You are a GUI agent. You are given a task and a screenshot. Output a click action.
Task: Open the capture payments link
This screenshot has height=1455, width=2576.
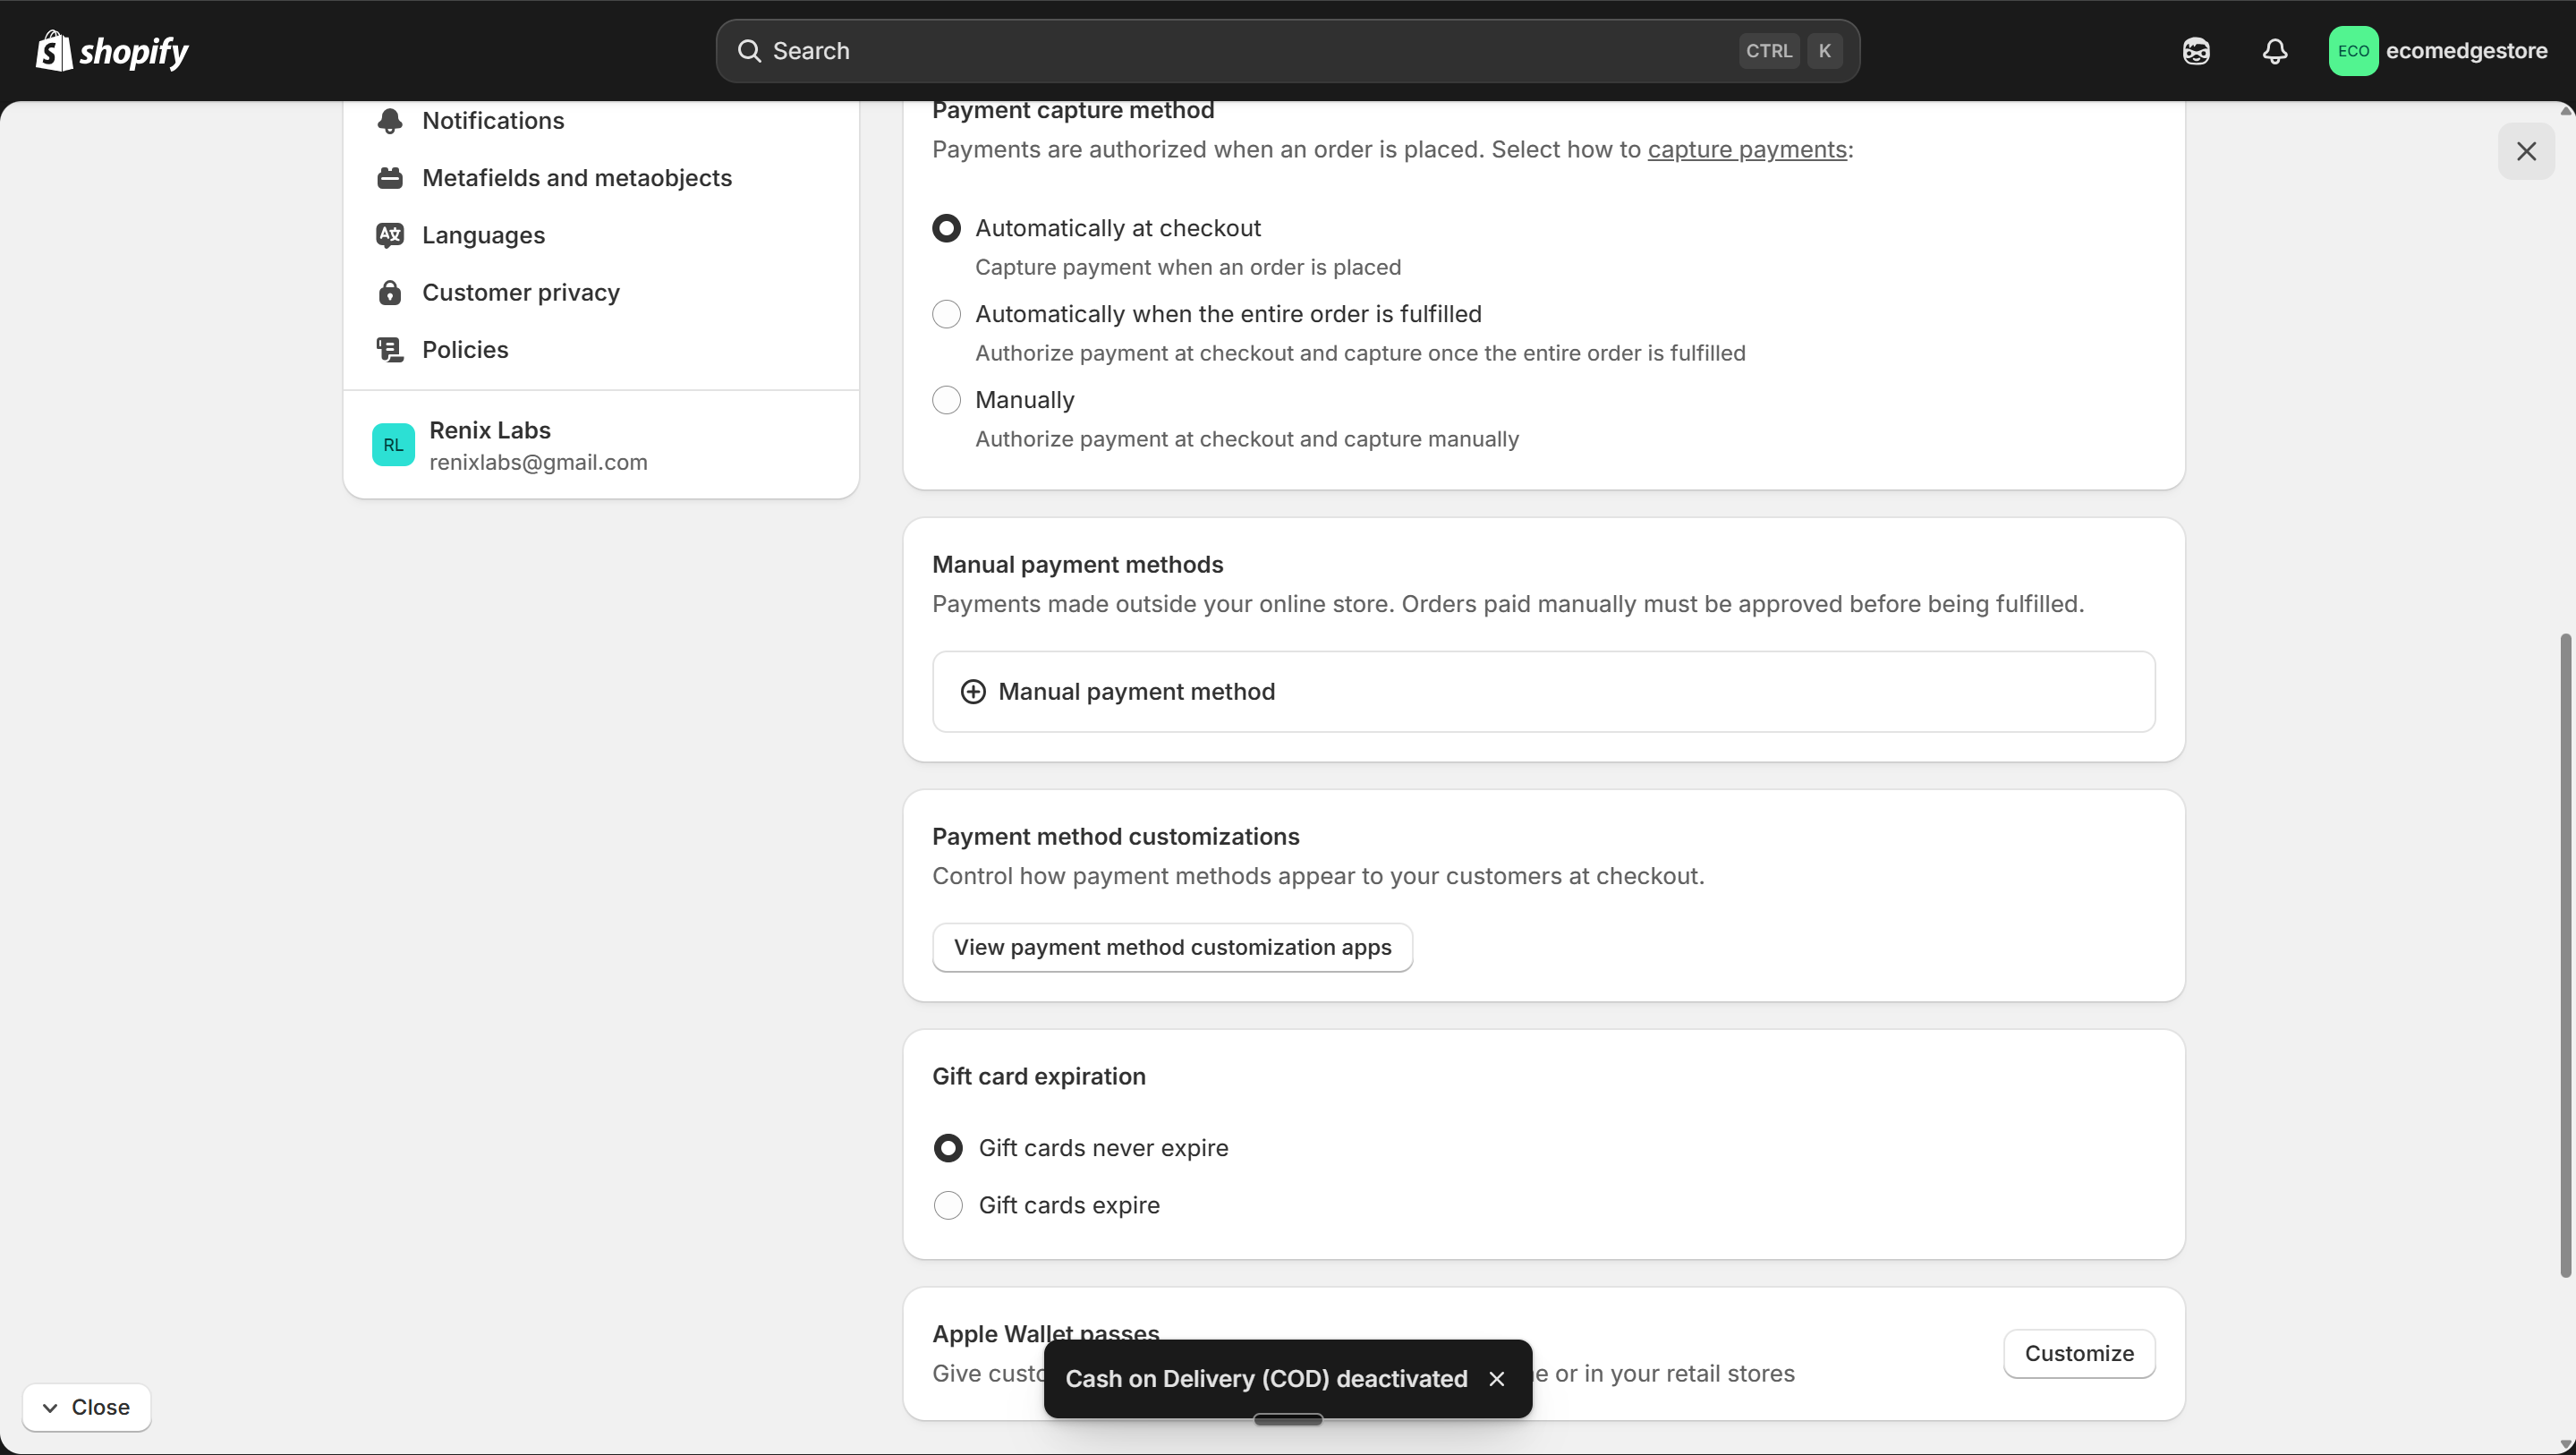point(1749,150)
